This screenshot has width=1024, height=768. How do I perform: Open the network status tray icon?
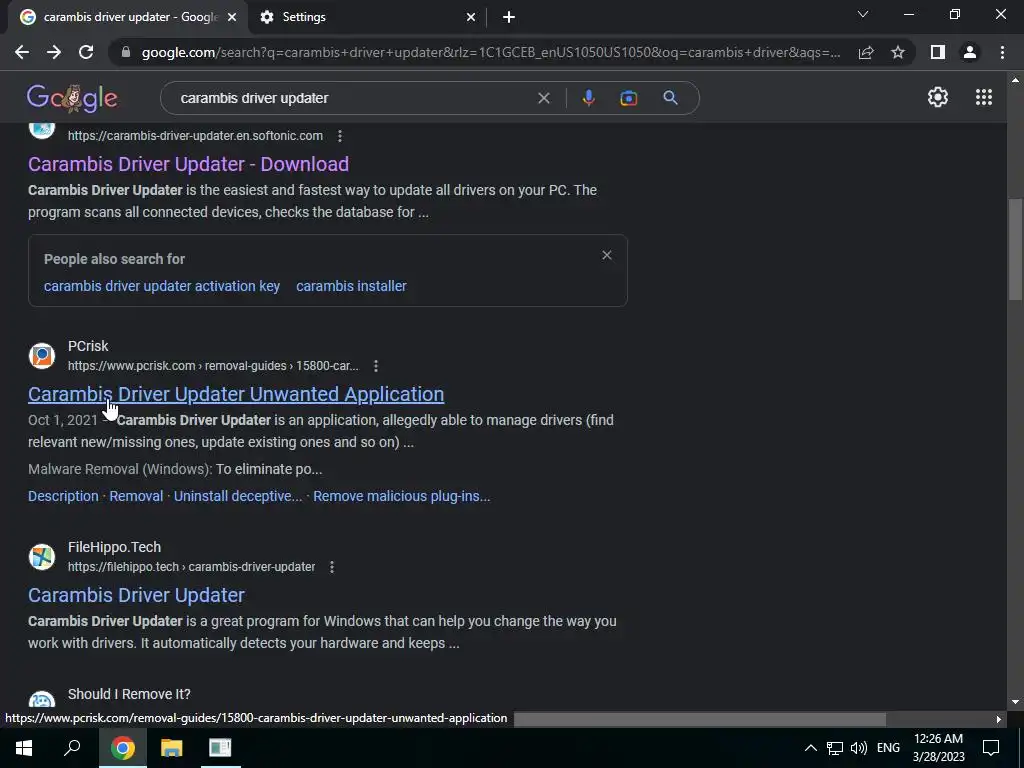coord(835,748)
